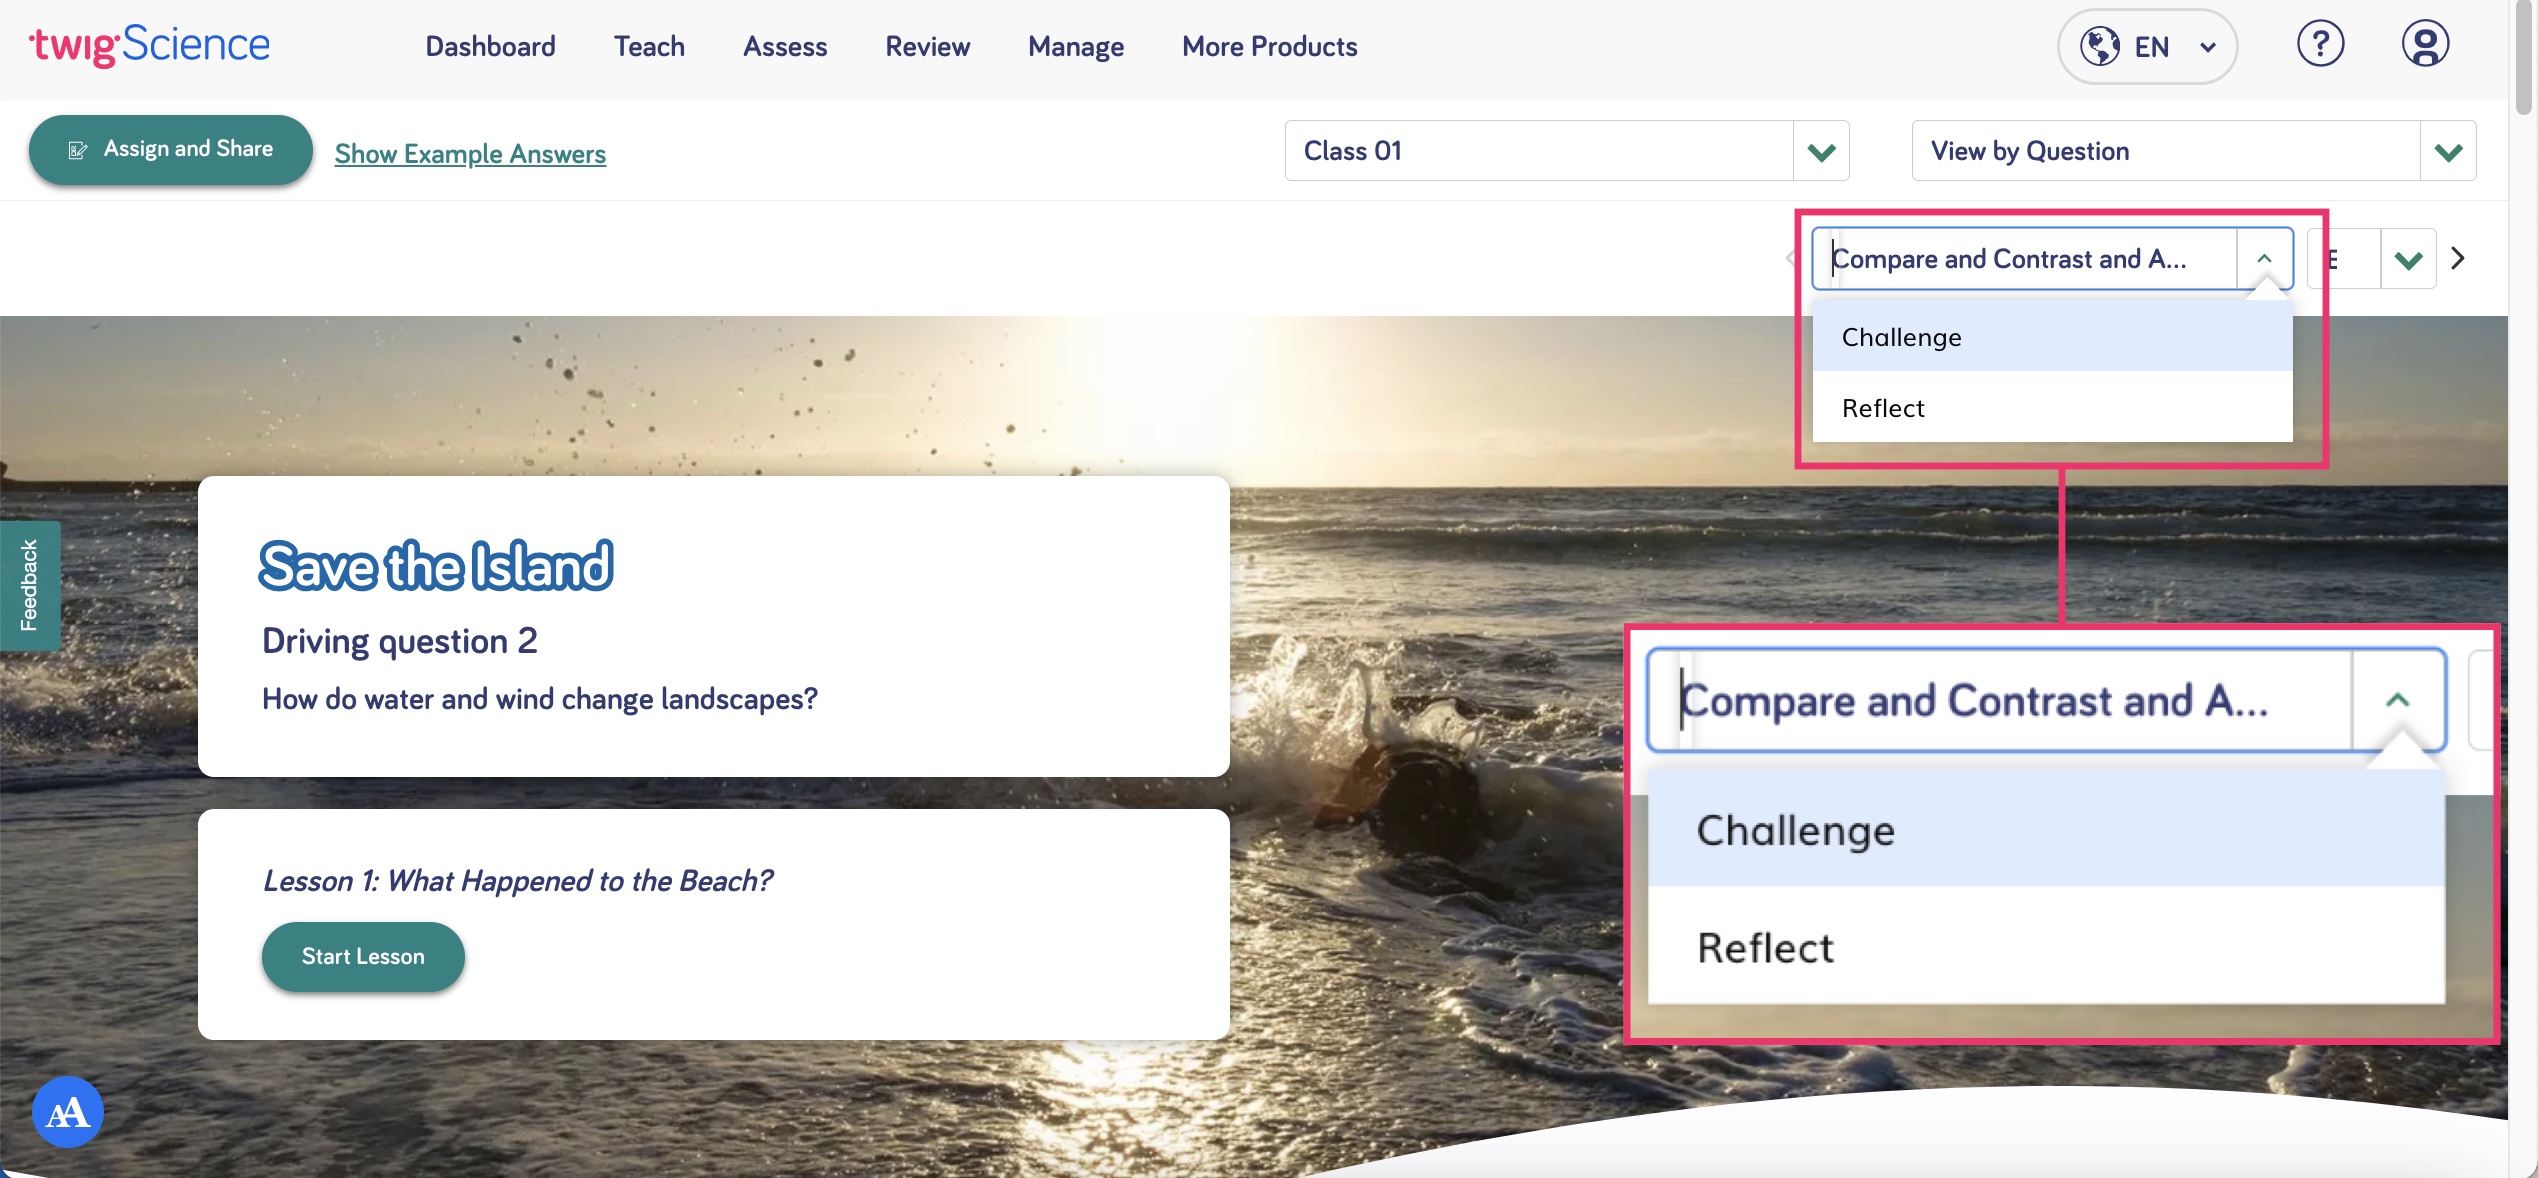2538x1178 pixels.
Task: Expand the small E dropdown arrow
Action: point(2408,260)
